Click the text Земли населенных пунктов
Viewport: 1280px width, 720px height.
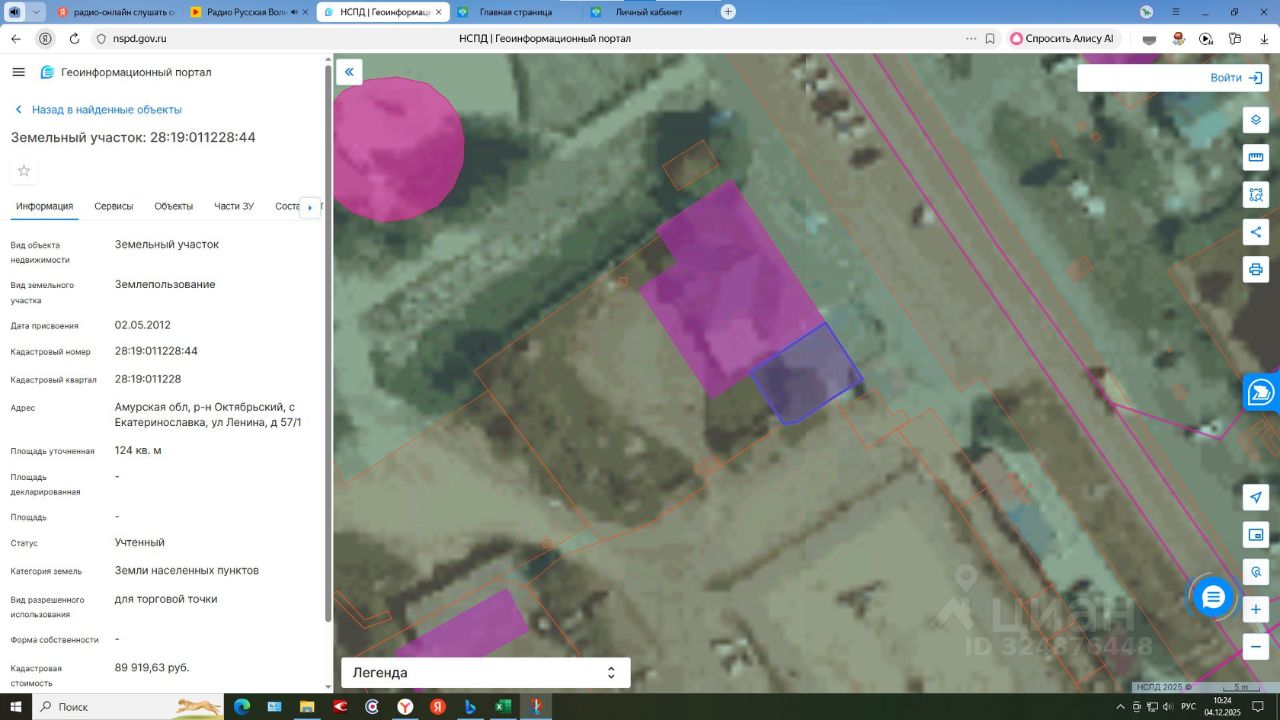pyautogui.click(x=187, y=570)
